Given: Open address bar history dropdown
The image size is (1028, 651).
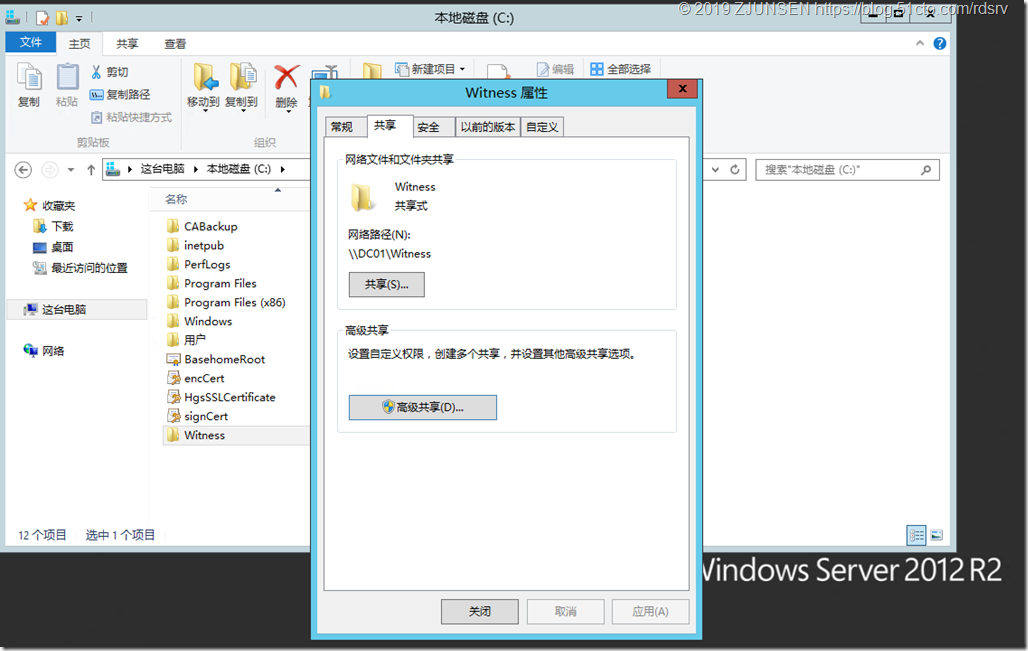Looking at the screenshot, I should (715, 170).
